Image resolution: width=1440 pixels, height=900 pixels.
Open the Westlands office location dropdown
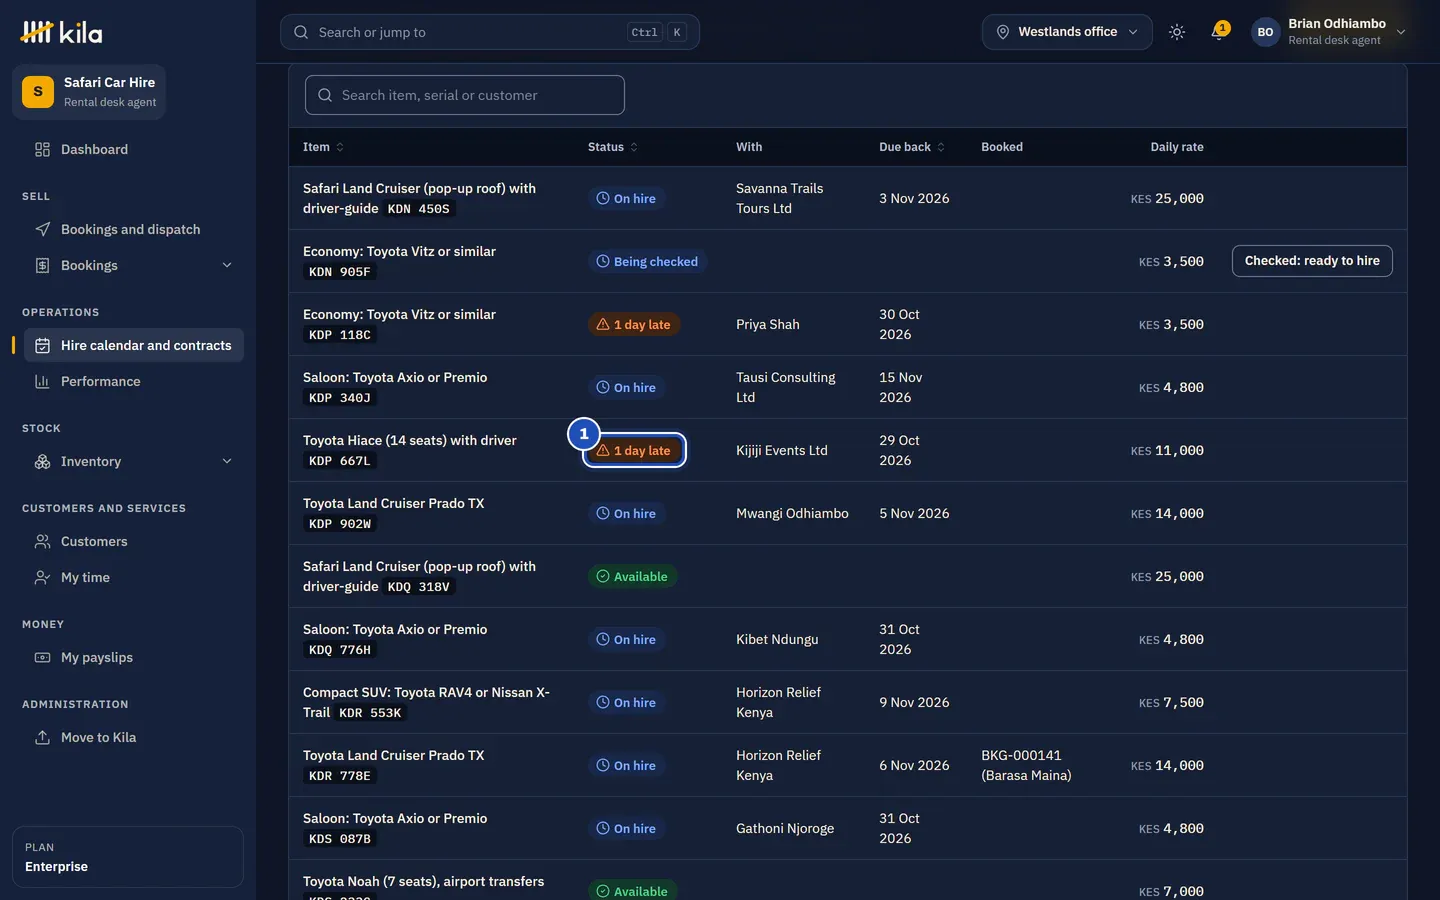point(1067,32)
